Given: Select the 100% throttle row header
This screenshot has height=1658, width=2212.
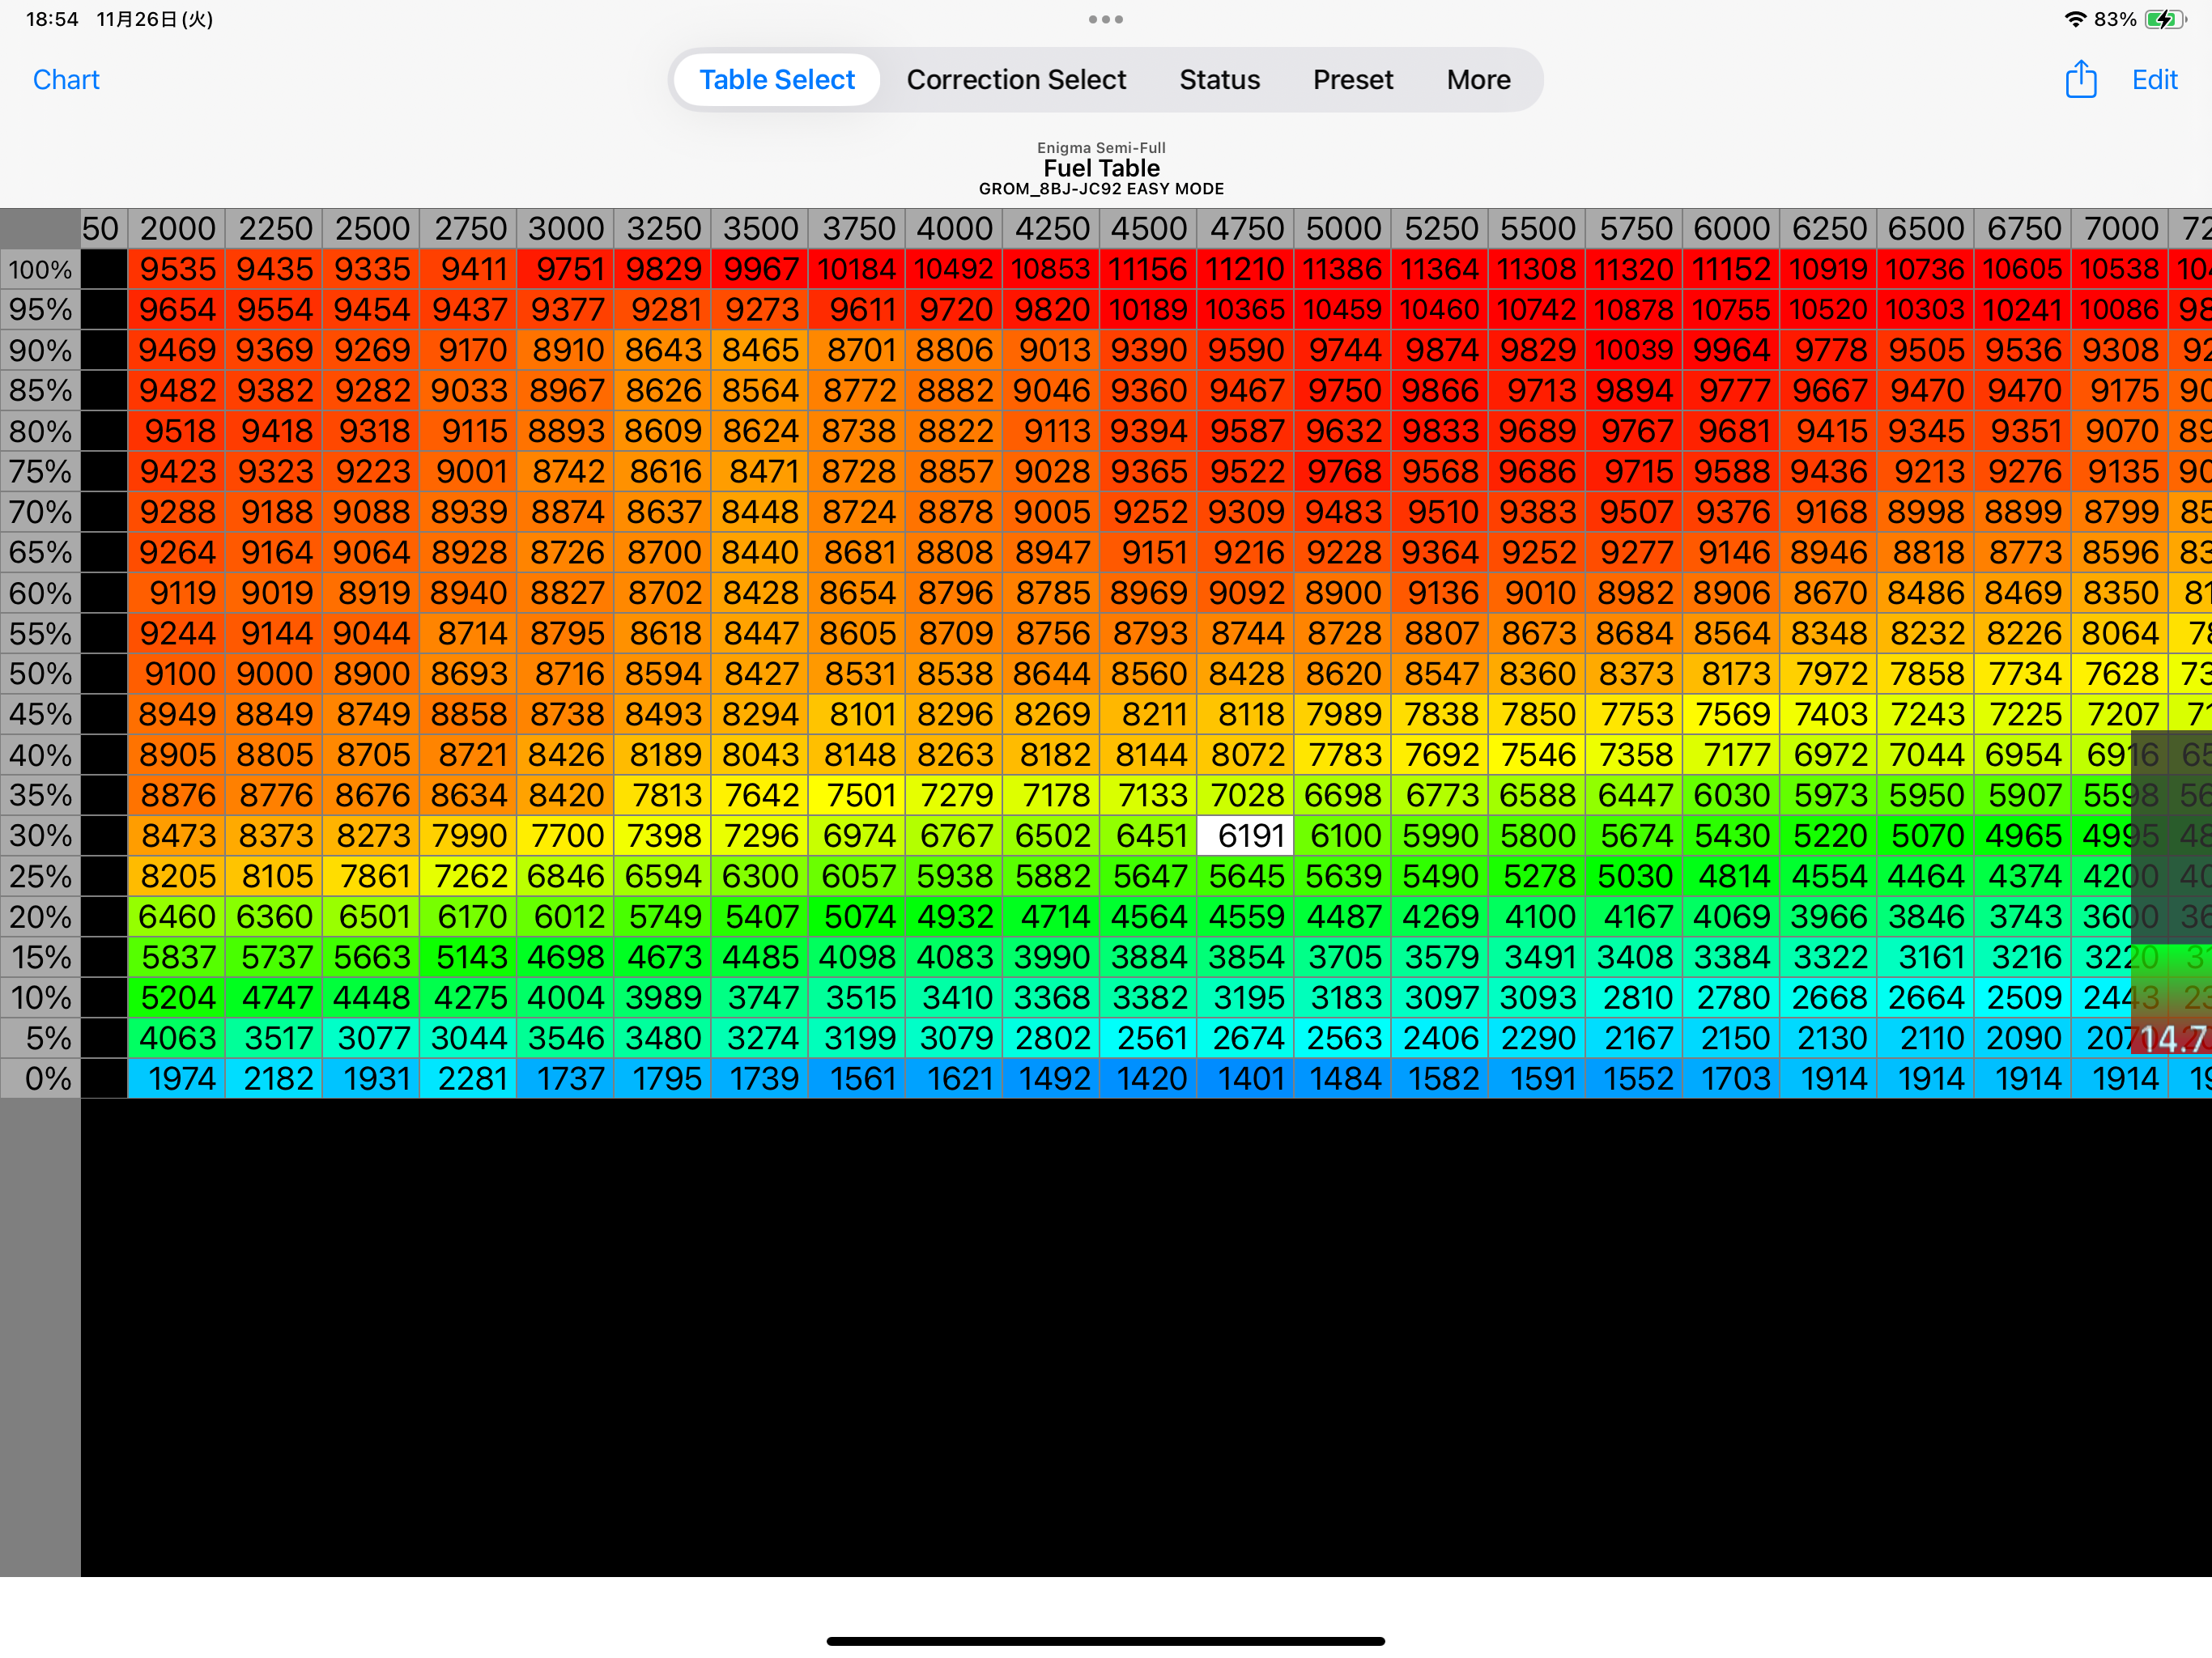Looking at the screenshot, I should pos(40,270).
